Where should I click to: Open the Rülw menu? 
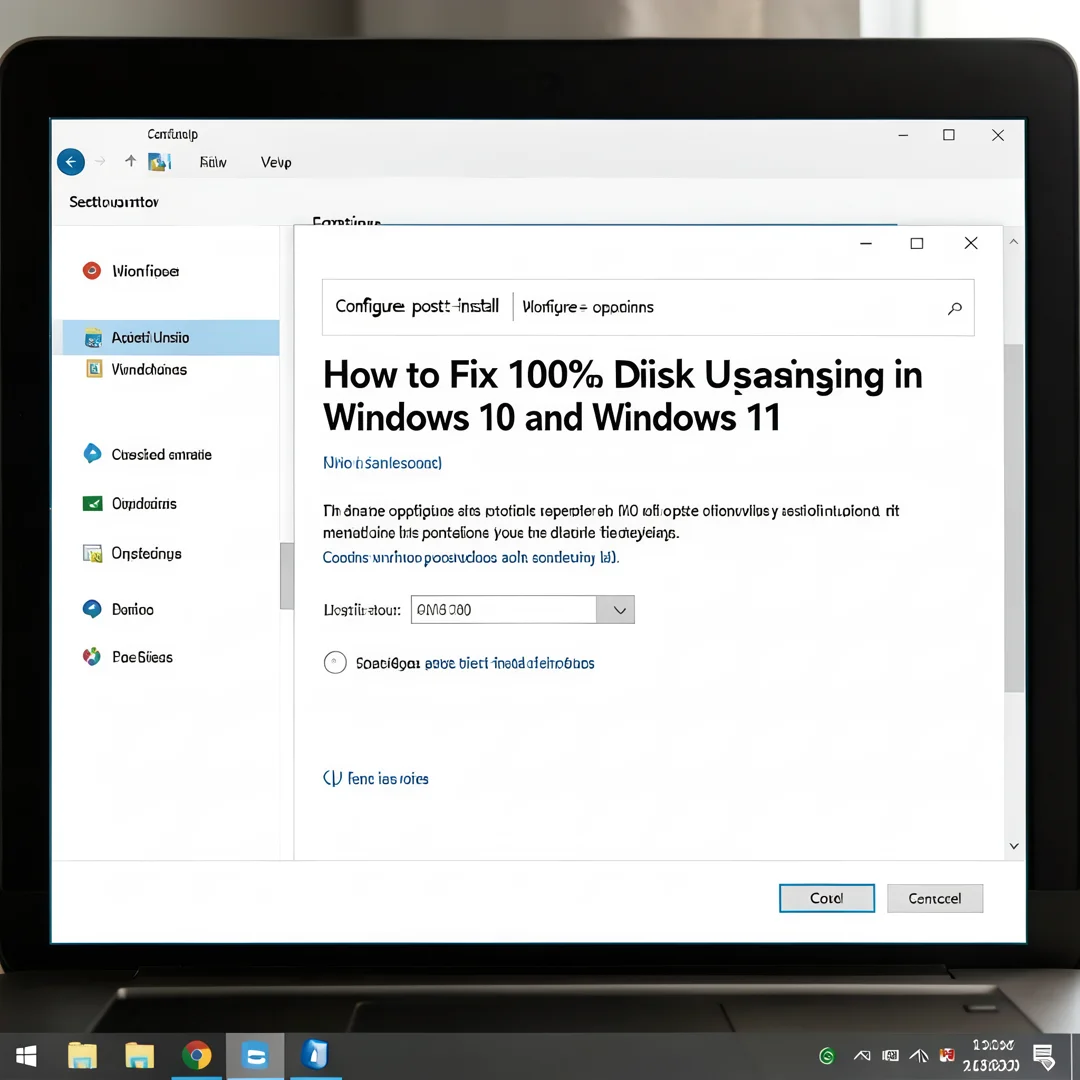(213, 163)
